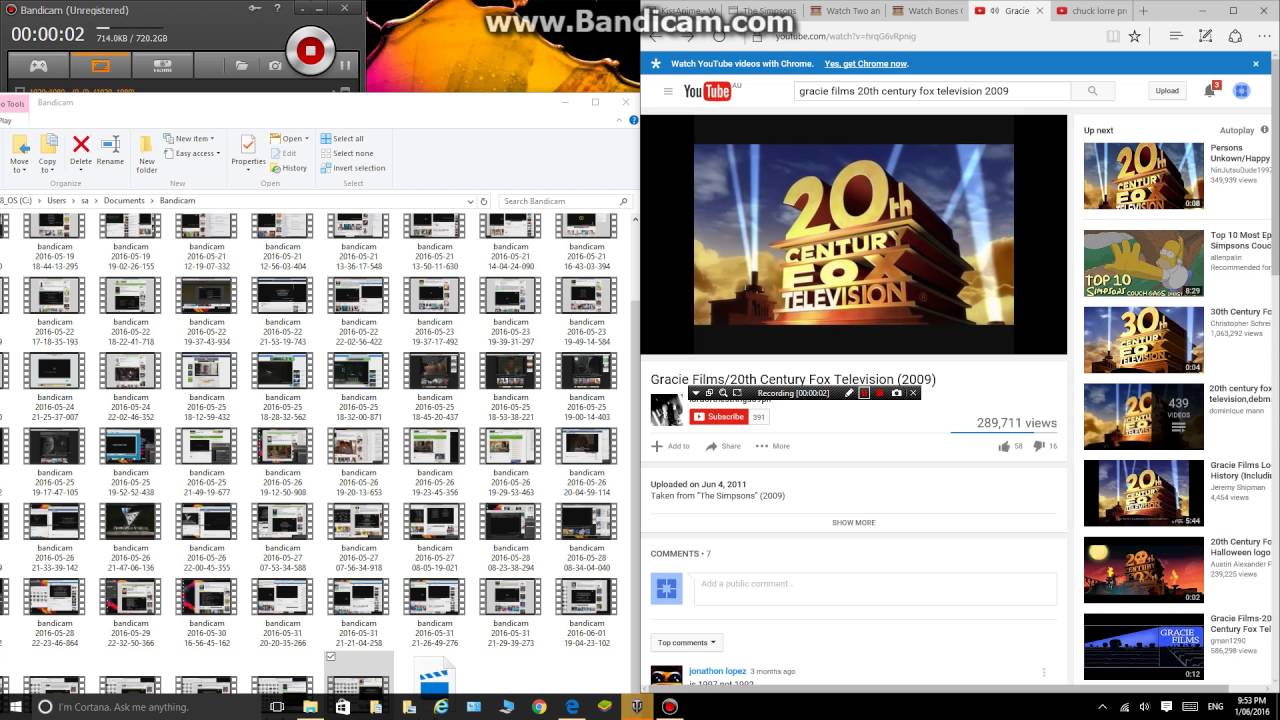Click the Edge Make a Web Note icon

(1206, 36)
